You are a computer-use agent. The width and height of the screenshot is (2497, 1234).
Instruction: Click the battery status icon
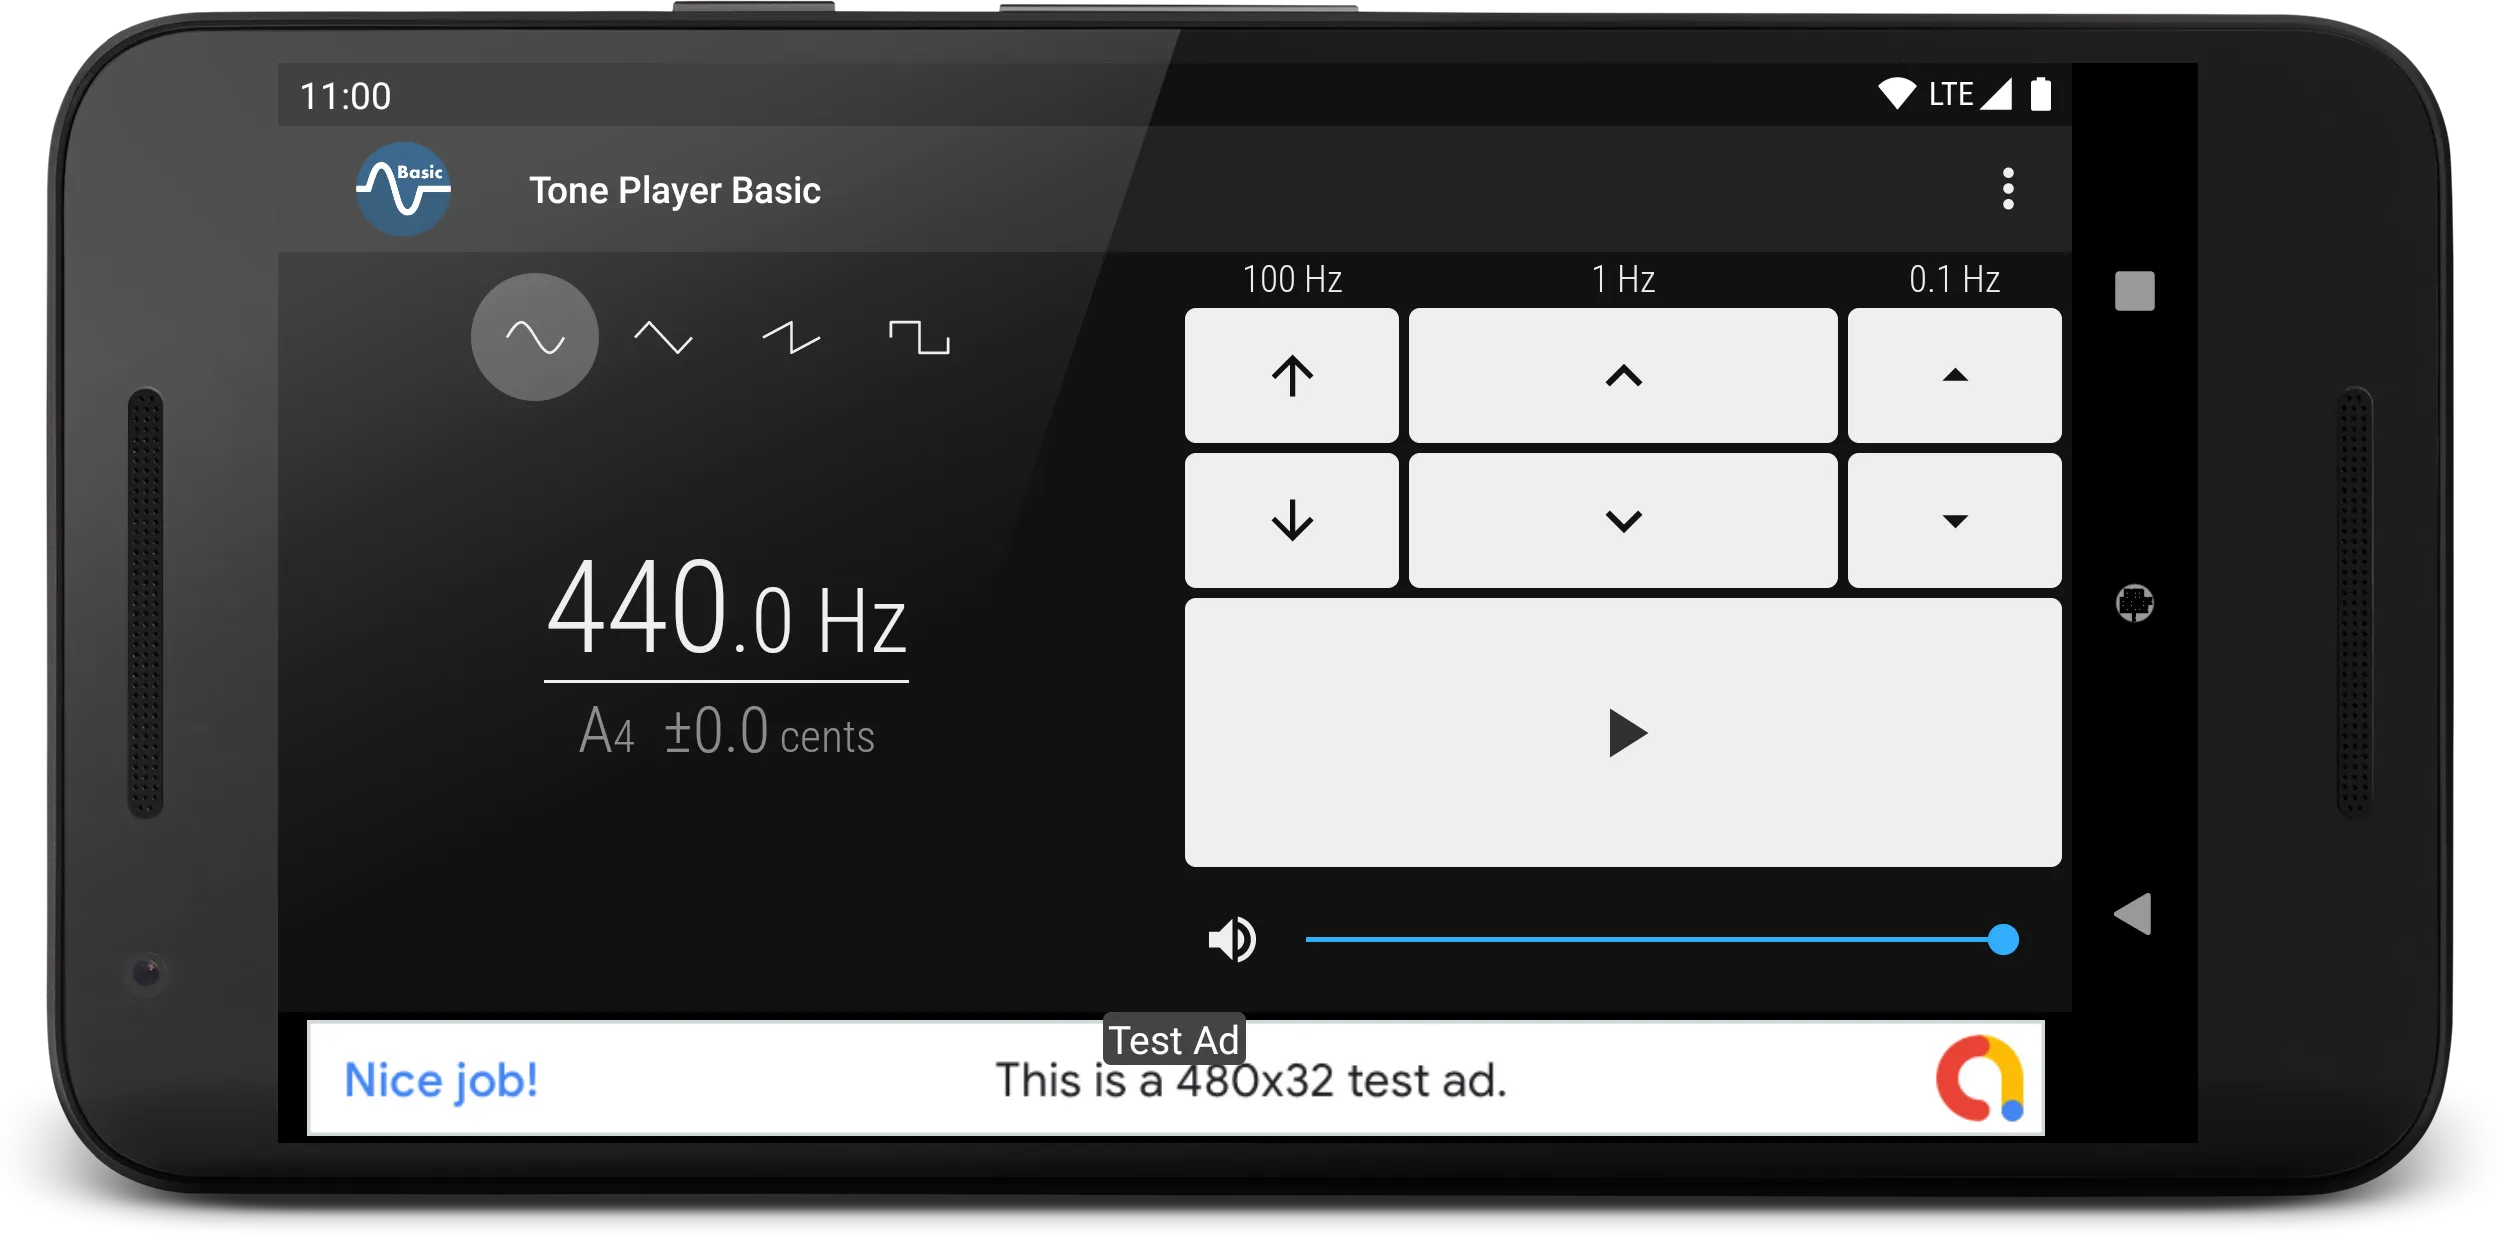tap(2040, 94)
